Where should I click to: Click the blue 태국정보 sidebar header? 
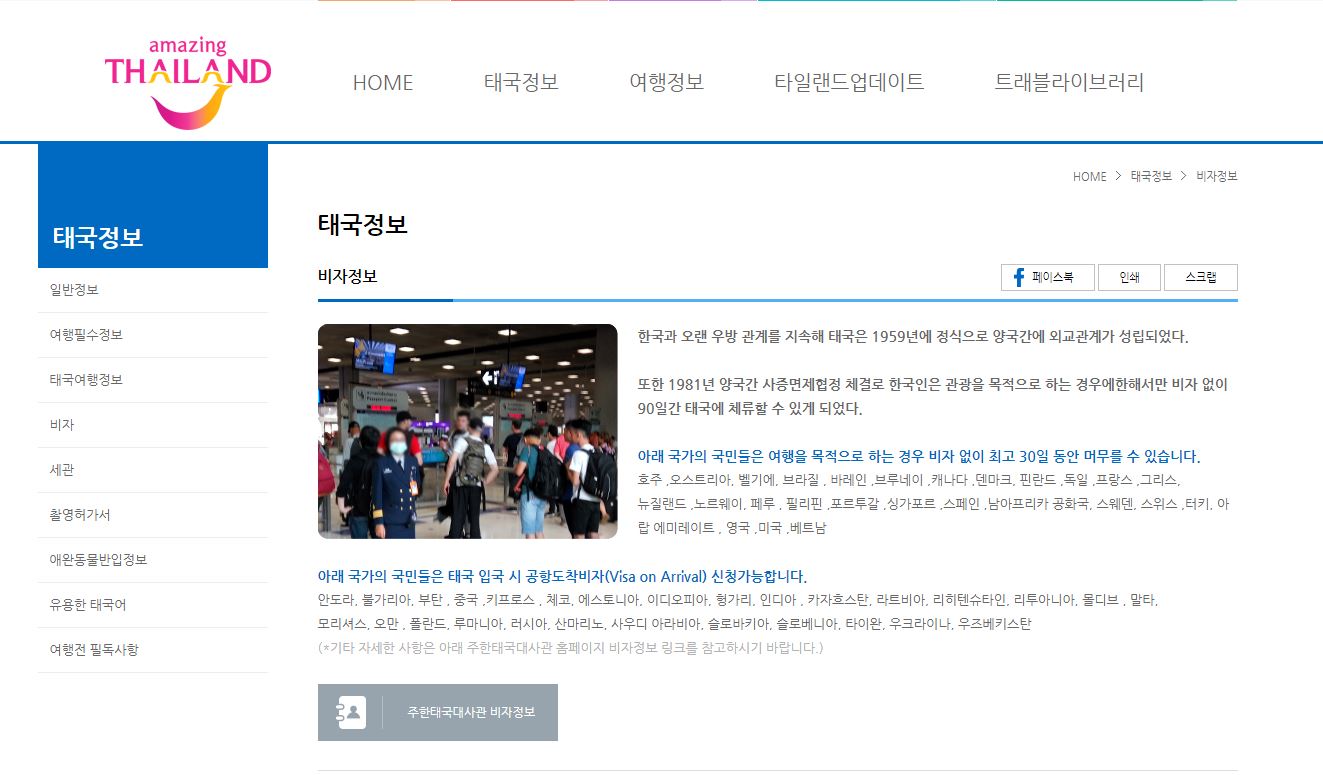tap(153, 206)
